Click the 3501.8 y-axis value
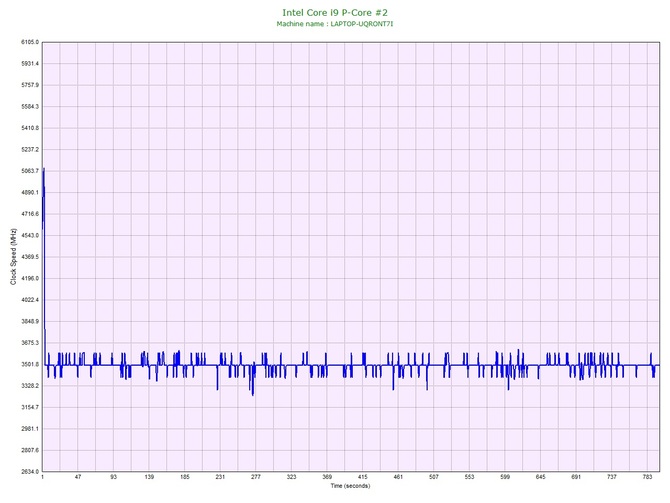The height and width of the screenshot is (503, 670). [30, 365]
